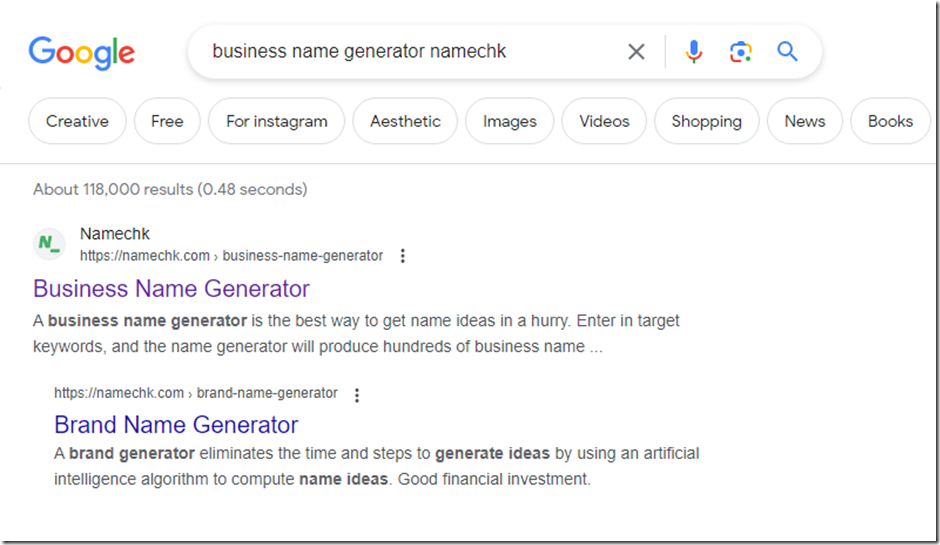Start voice search with microphone icon
940x545 pixels.
pos(693,52)
